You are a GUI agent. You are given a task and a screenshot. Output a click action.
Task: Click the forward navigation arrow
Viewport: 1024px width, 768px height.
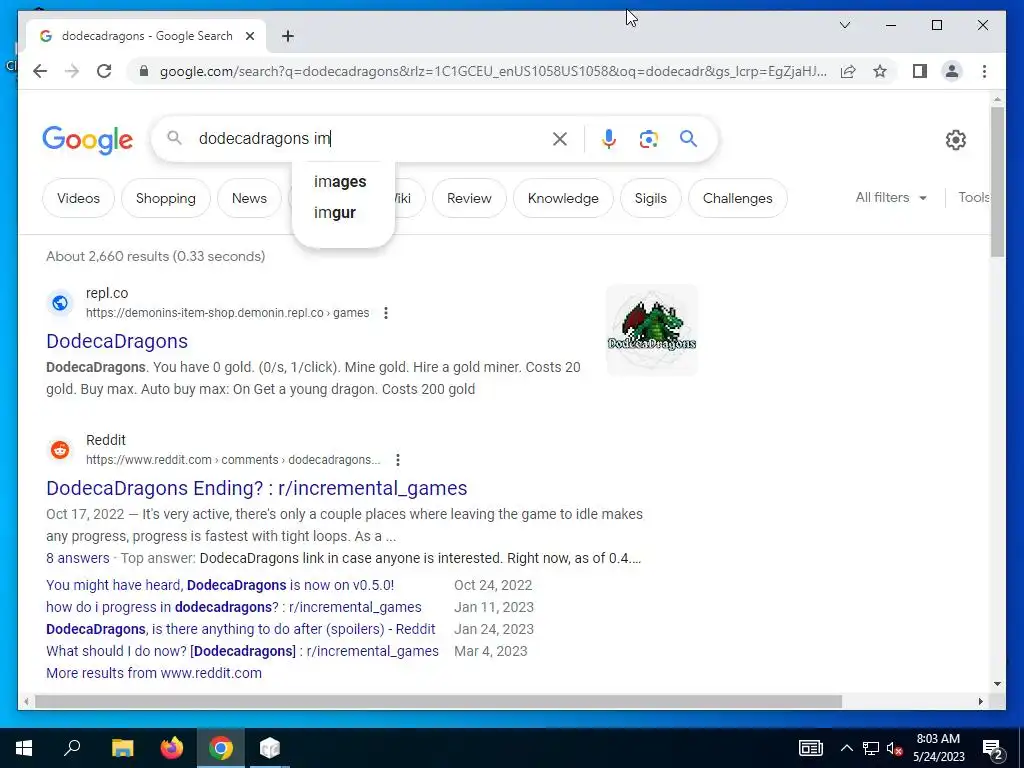click(x=72, y=71)
